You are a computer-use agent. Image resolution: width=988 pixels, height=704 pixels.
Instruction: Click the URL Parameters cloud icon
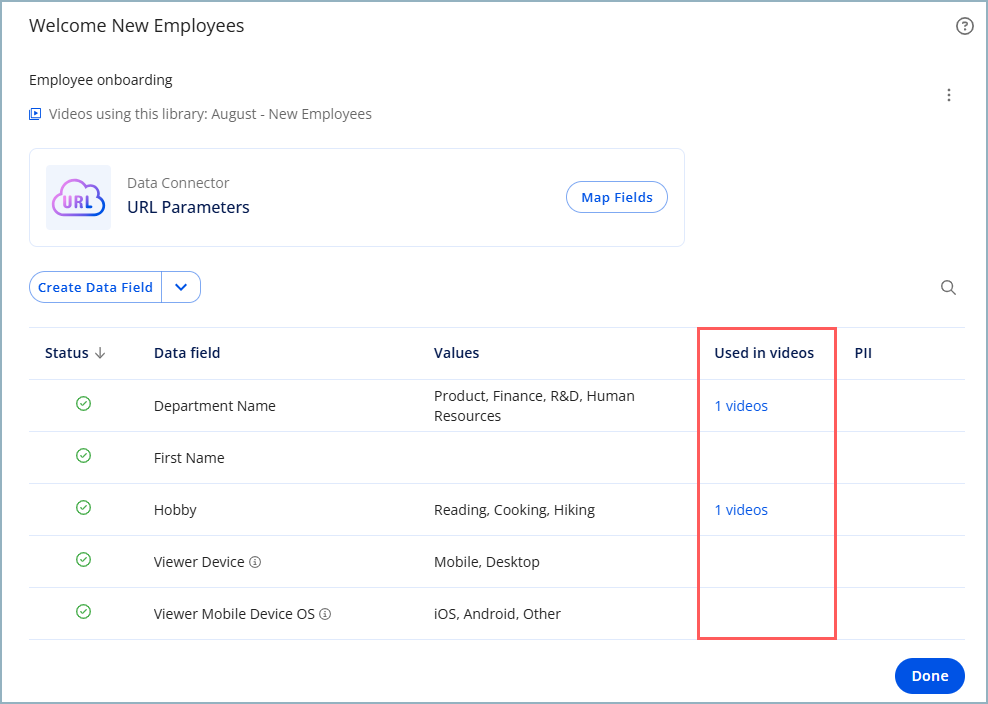click(x=79, y=197)
